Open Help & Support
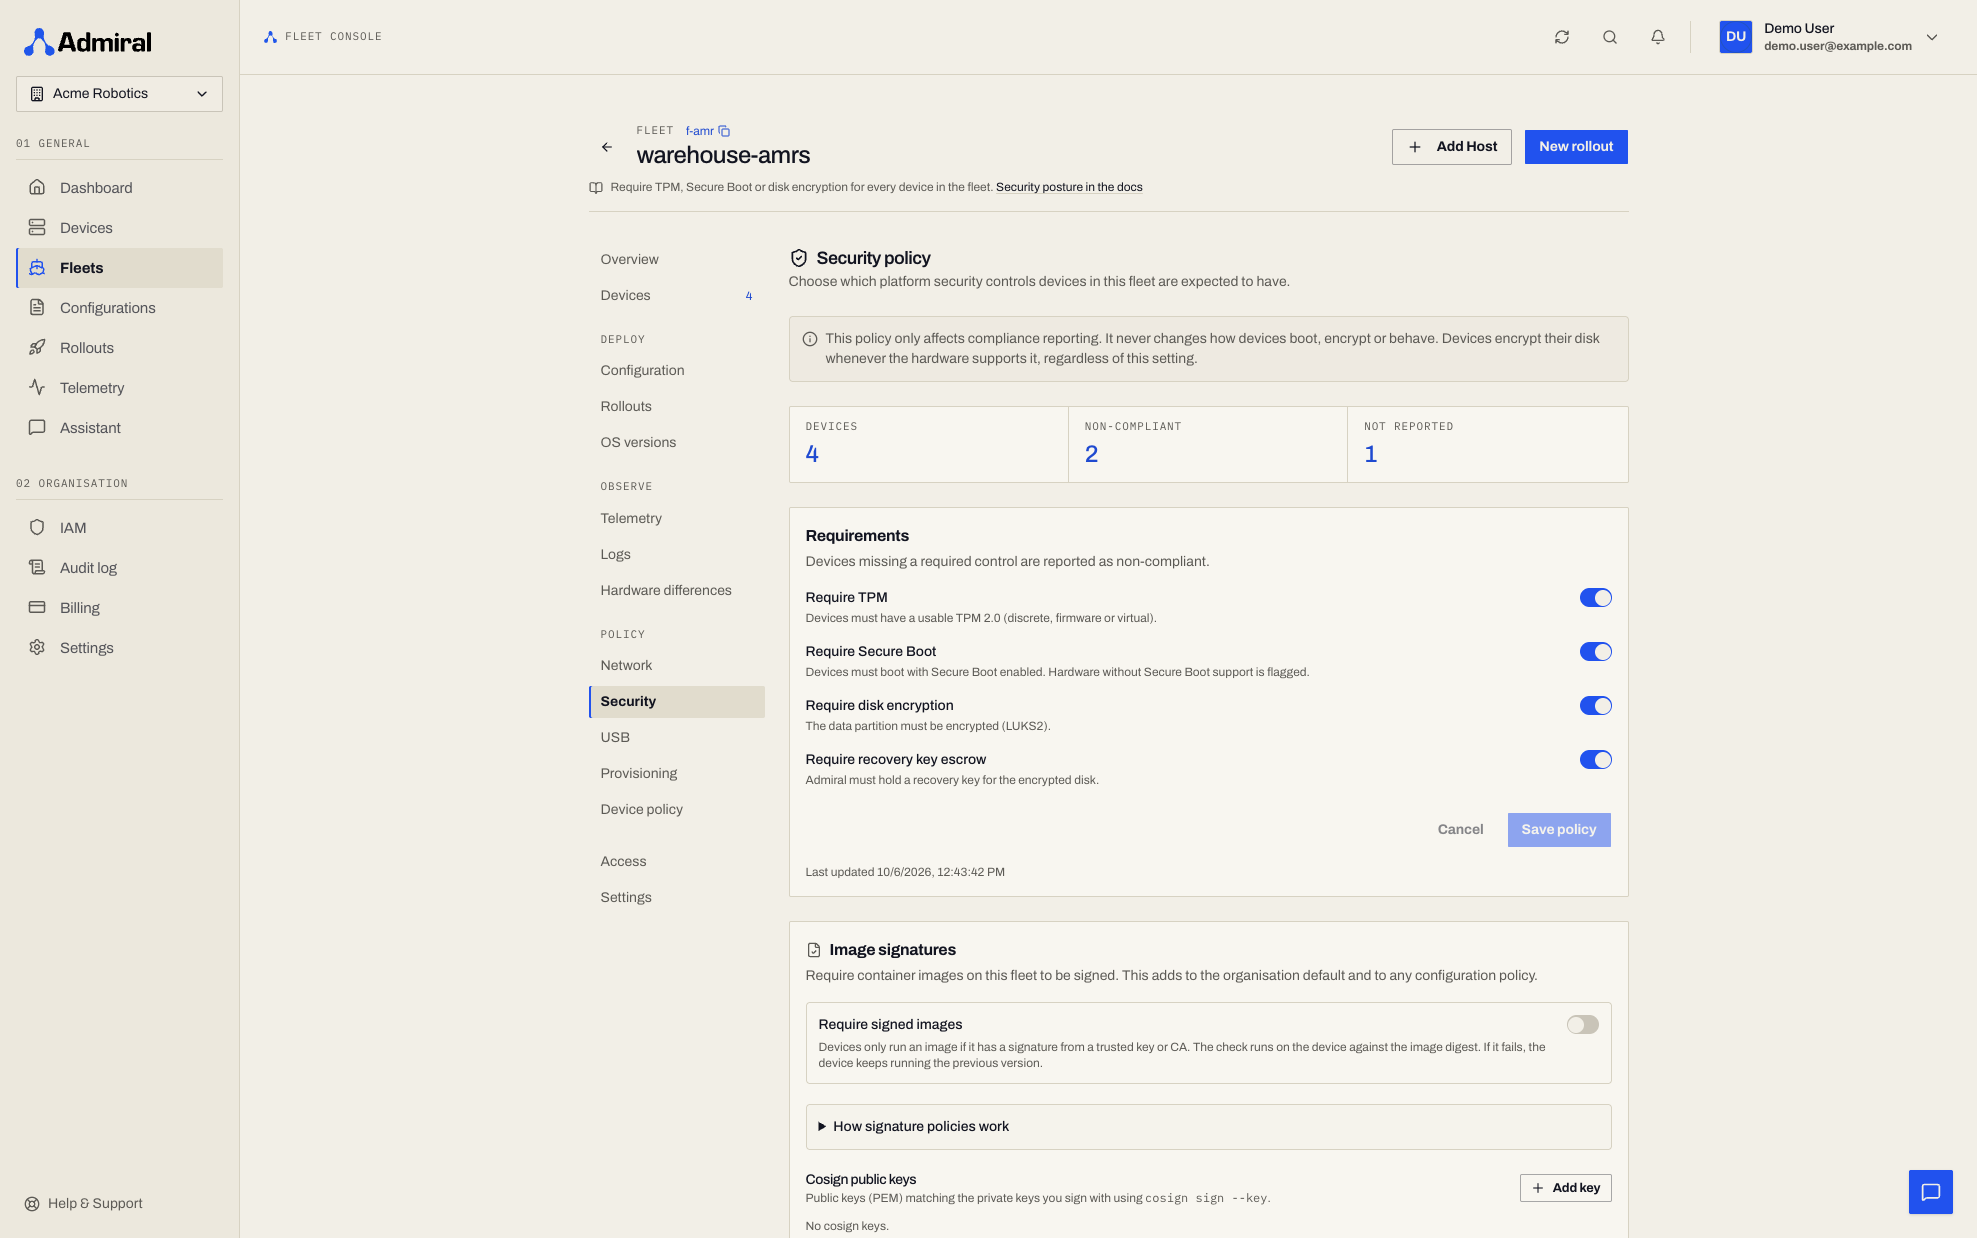This screenshot has height=1238, width=1977. click(84, 1203)
